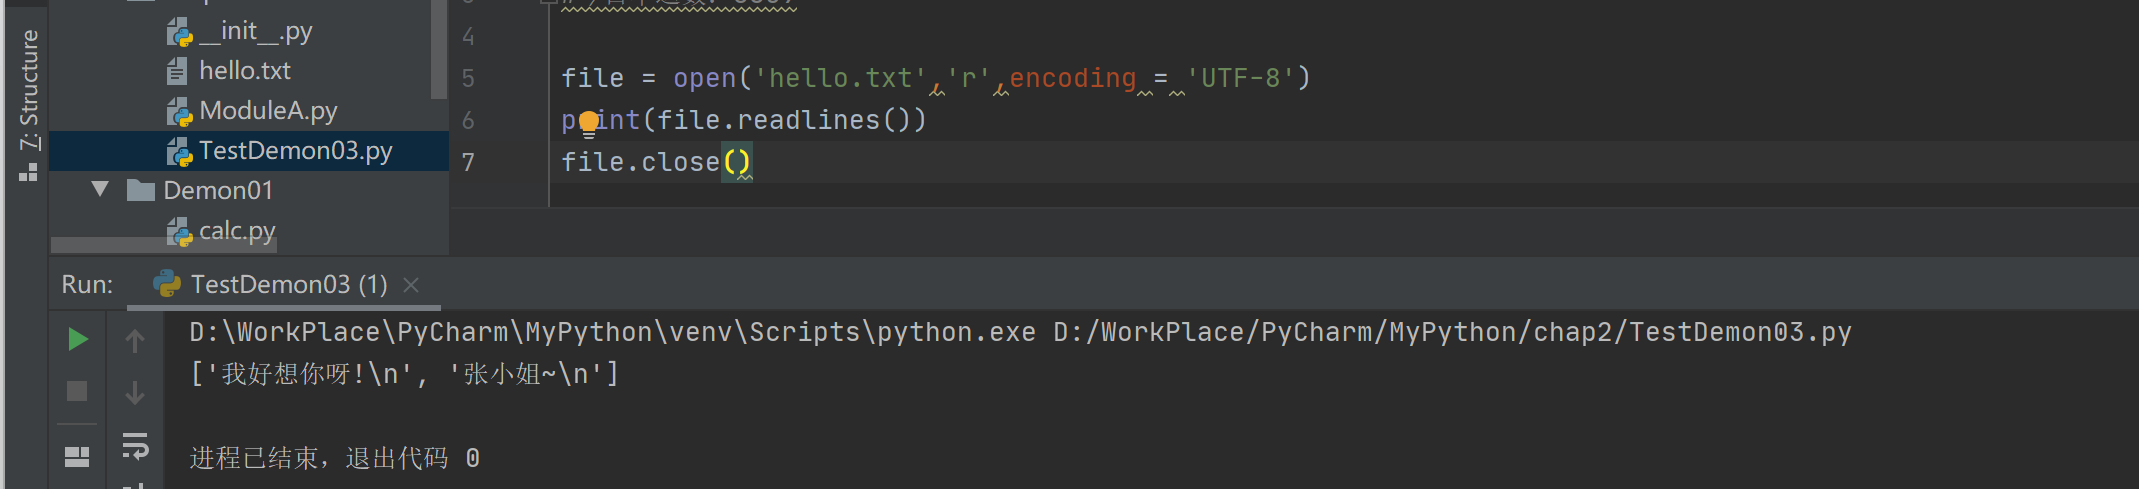This screenshot has height=489, width=2139.
Task: Click the 'UTF-8' string in code
Action: 1240,78
